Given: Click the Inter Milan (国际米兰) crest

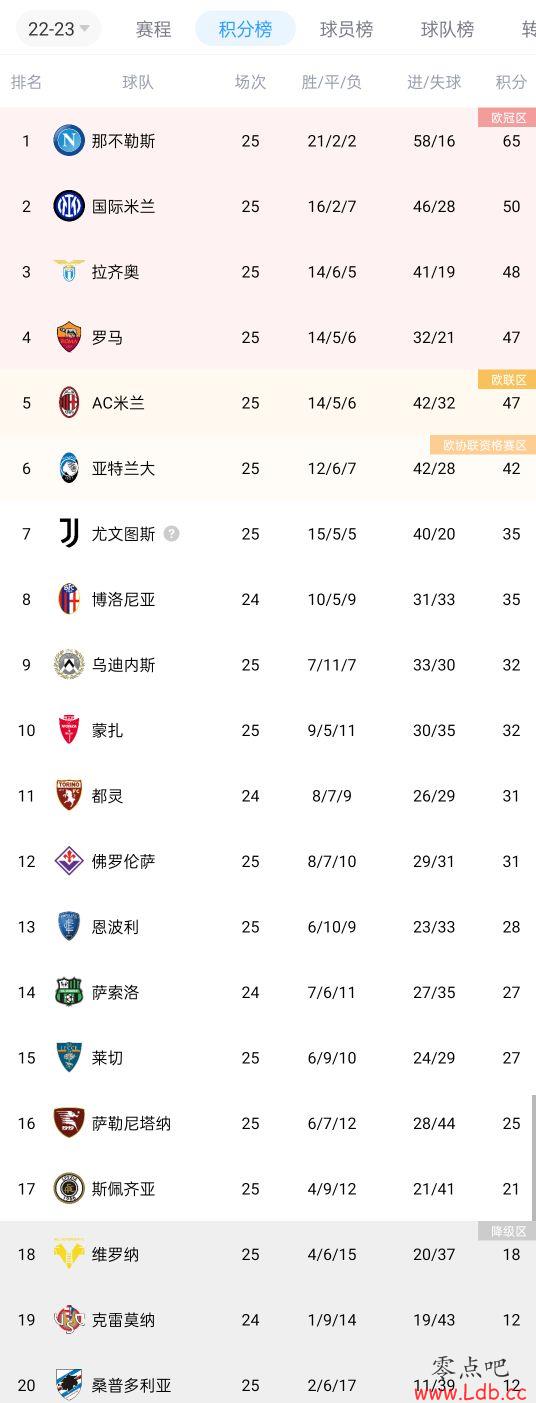Looking at the screenshot, I should click(69, 206).
